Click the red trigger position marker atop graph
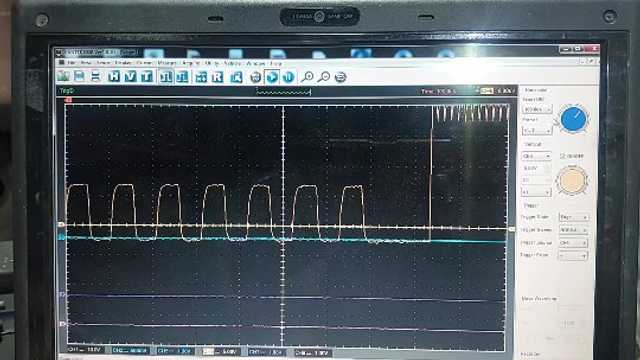 click(x=69, y=100)
